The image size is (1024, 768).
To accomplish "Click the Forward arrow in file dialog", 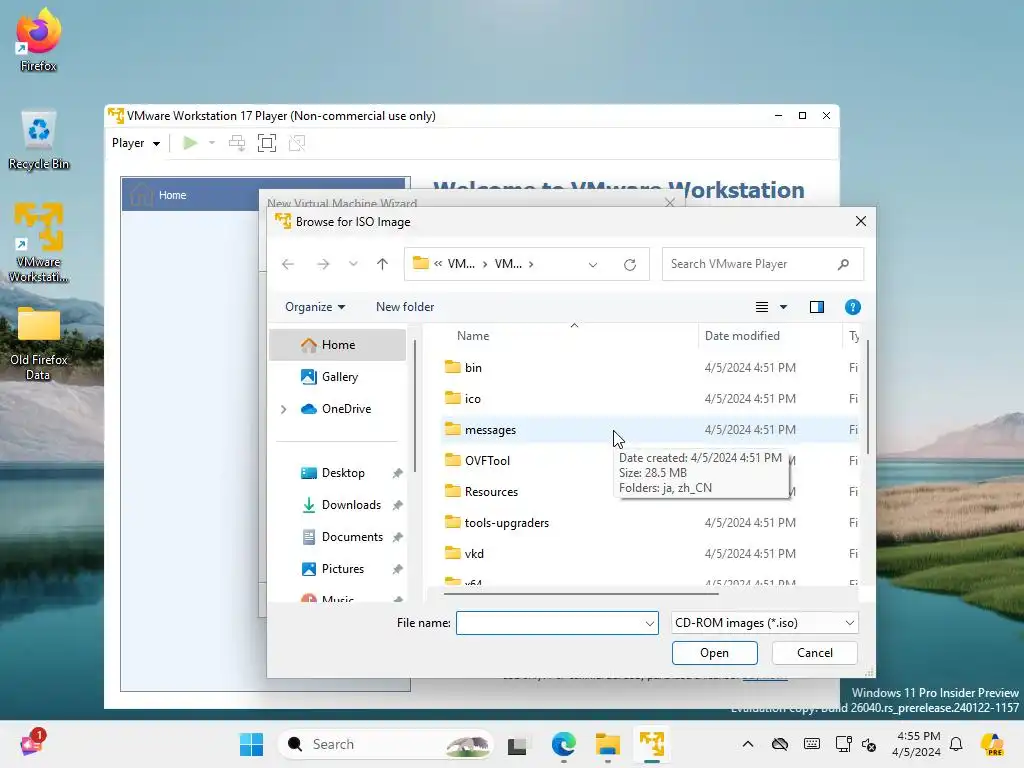I will pyautogui.click(x=323, y=264).
